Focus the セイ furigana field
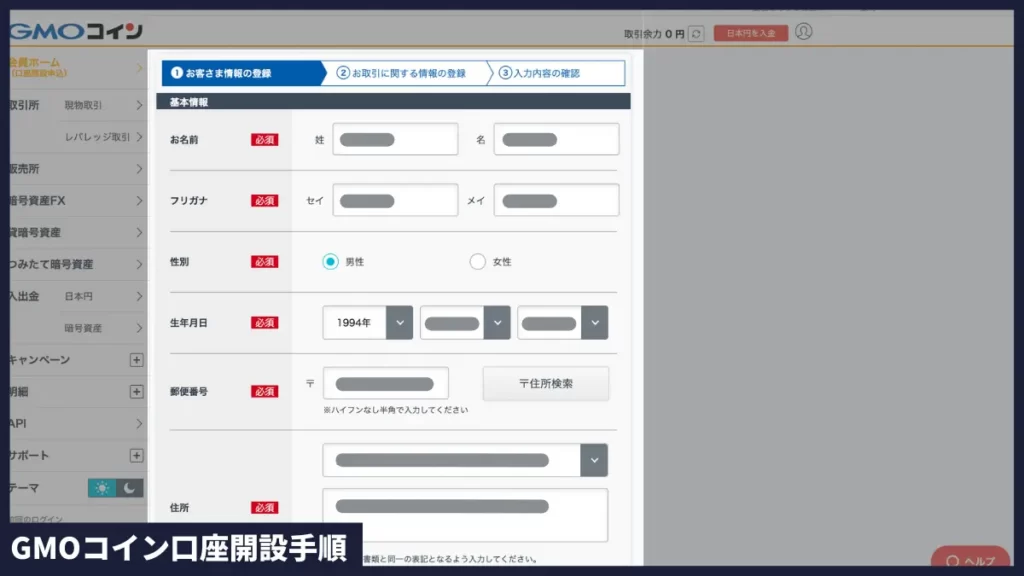This screenshot has width=1024, height=576. (x=395, y=200)
